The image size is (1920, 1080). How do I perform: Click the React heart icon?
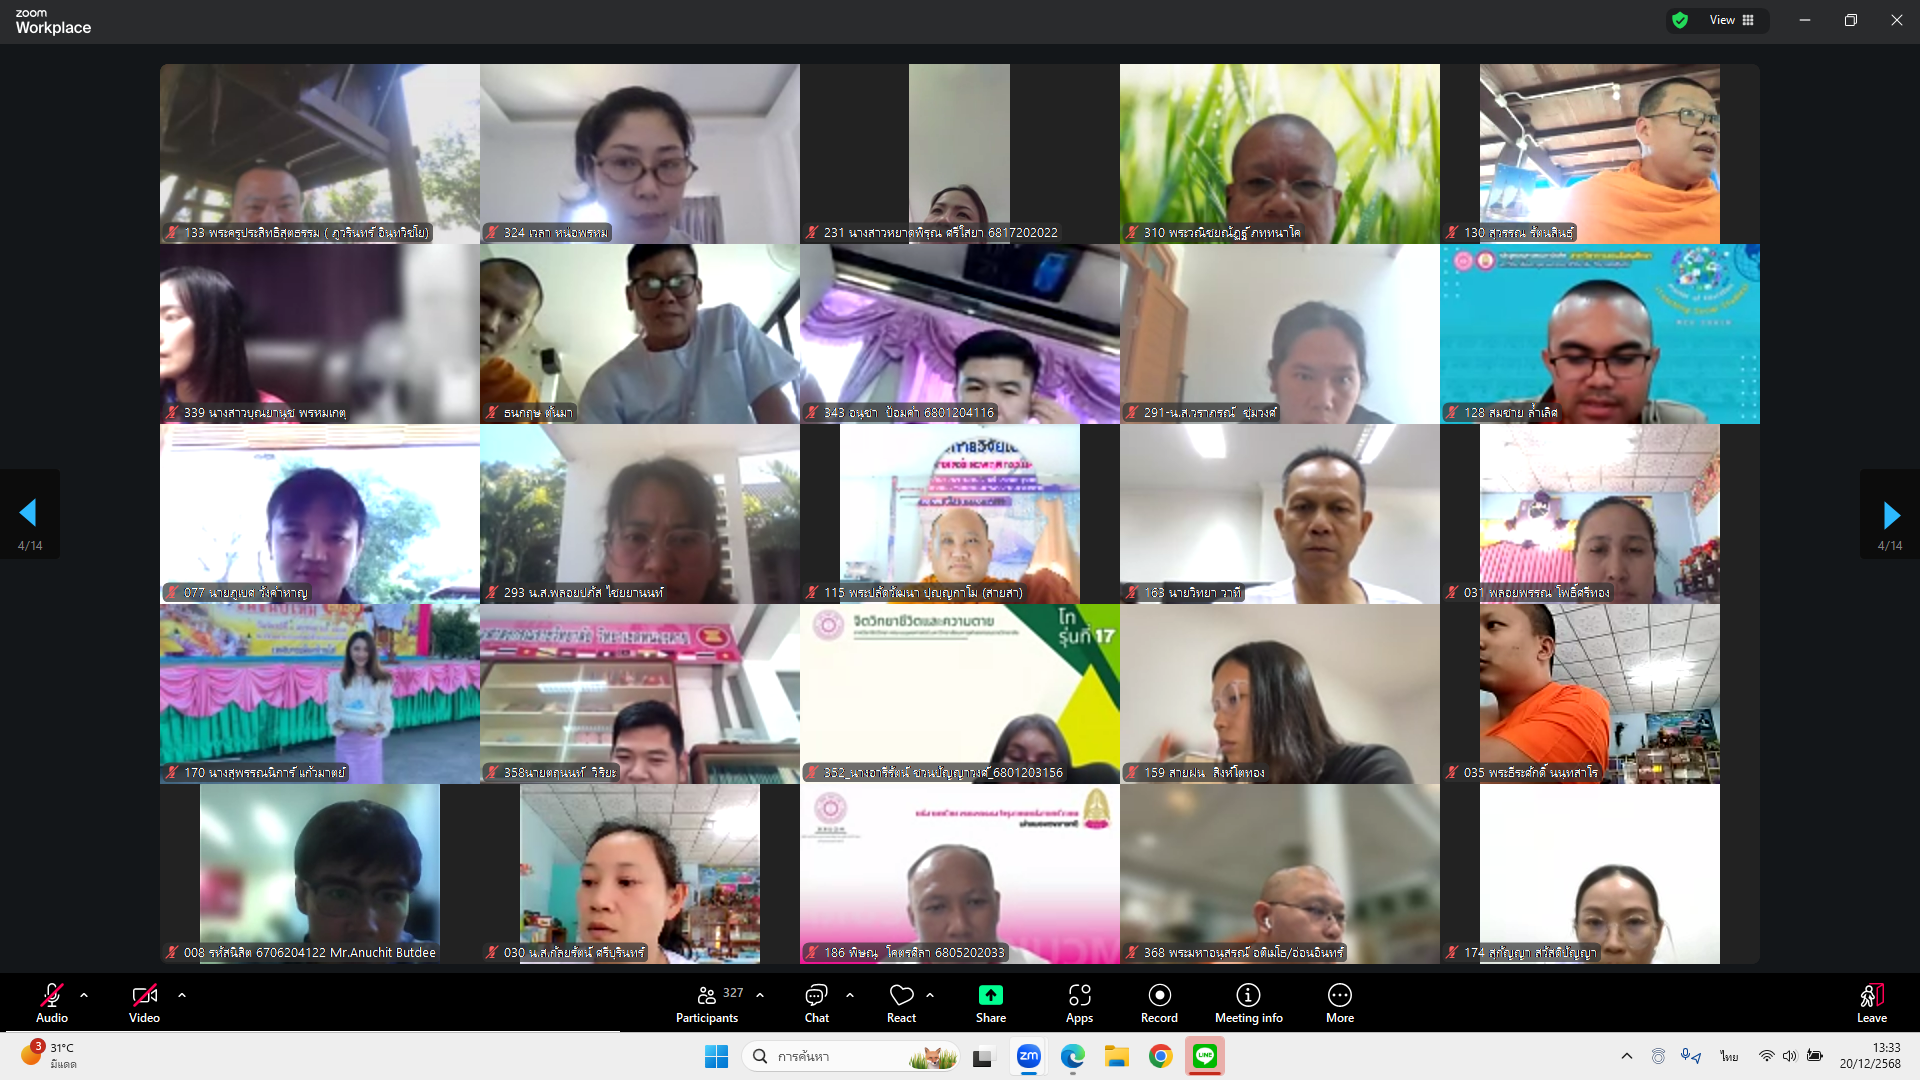[x=901, y=996]
